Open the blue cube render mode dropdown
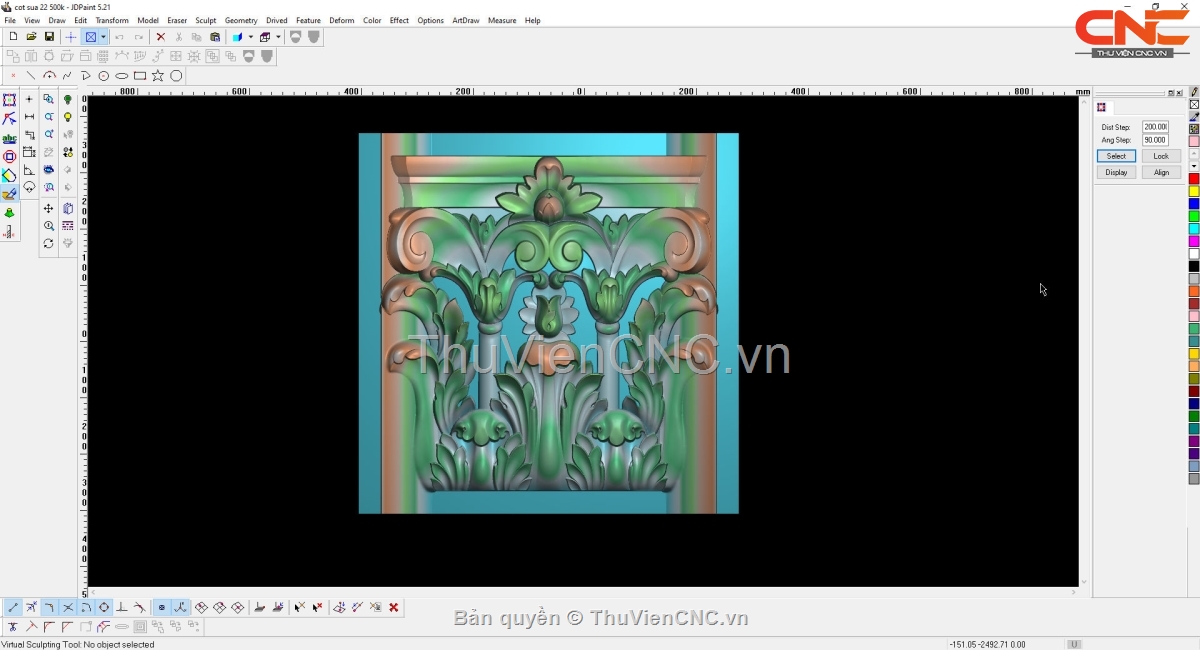The width and height of the screenshot is (1200, 650). point(250,37)
